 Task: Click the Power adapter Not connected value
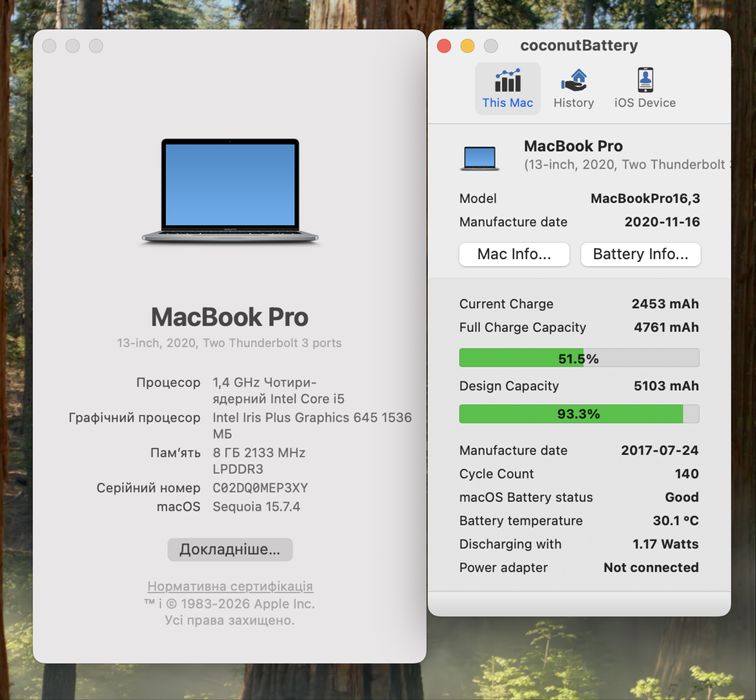pyautogui.click(x=651, y=567)
